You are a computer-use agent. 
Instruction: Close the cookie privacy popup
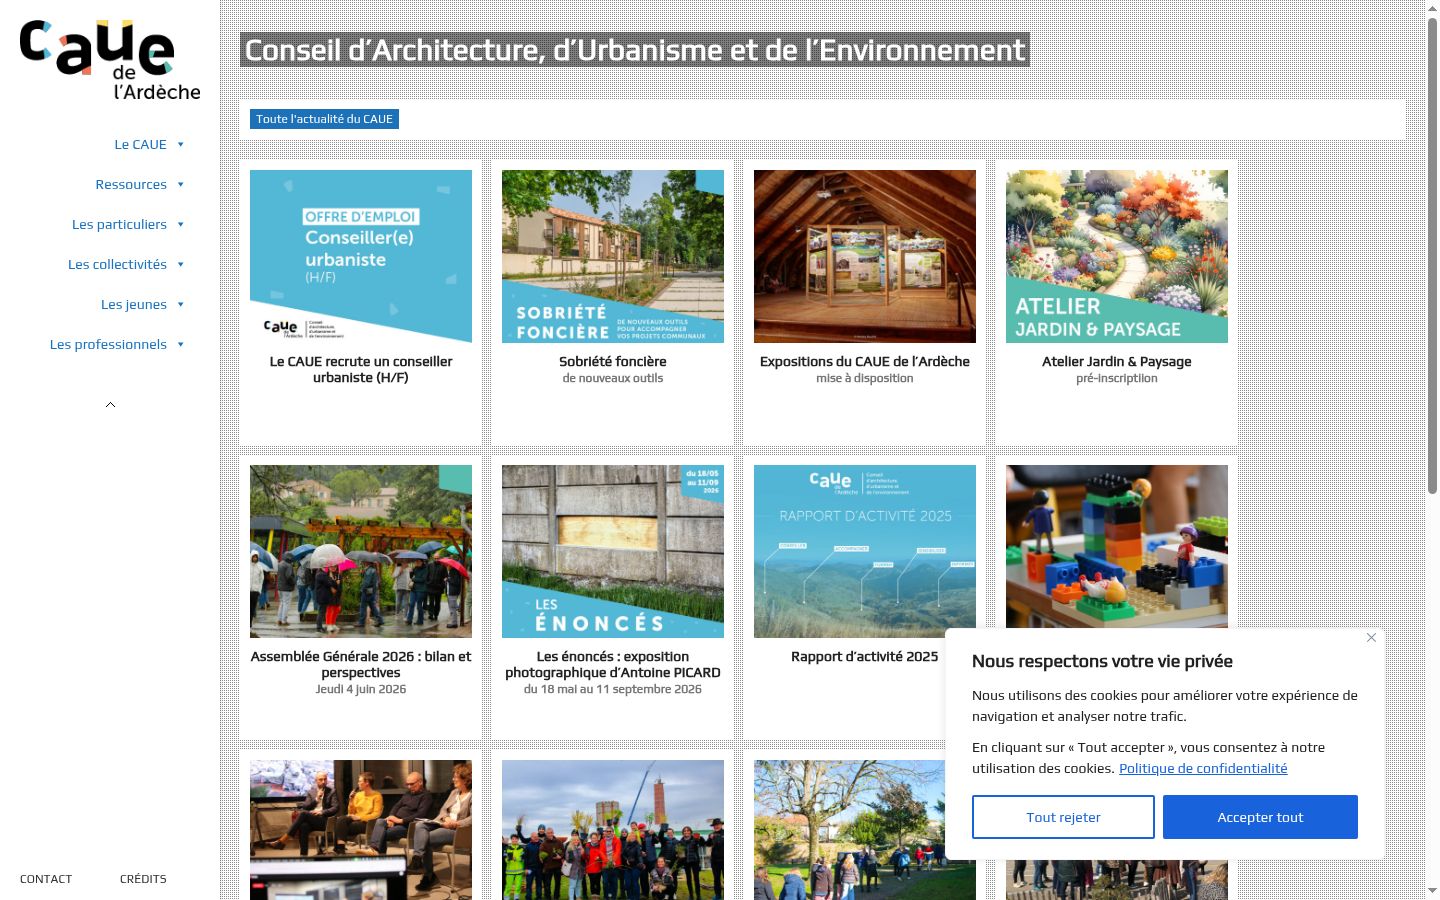point(1371,638)
